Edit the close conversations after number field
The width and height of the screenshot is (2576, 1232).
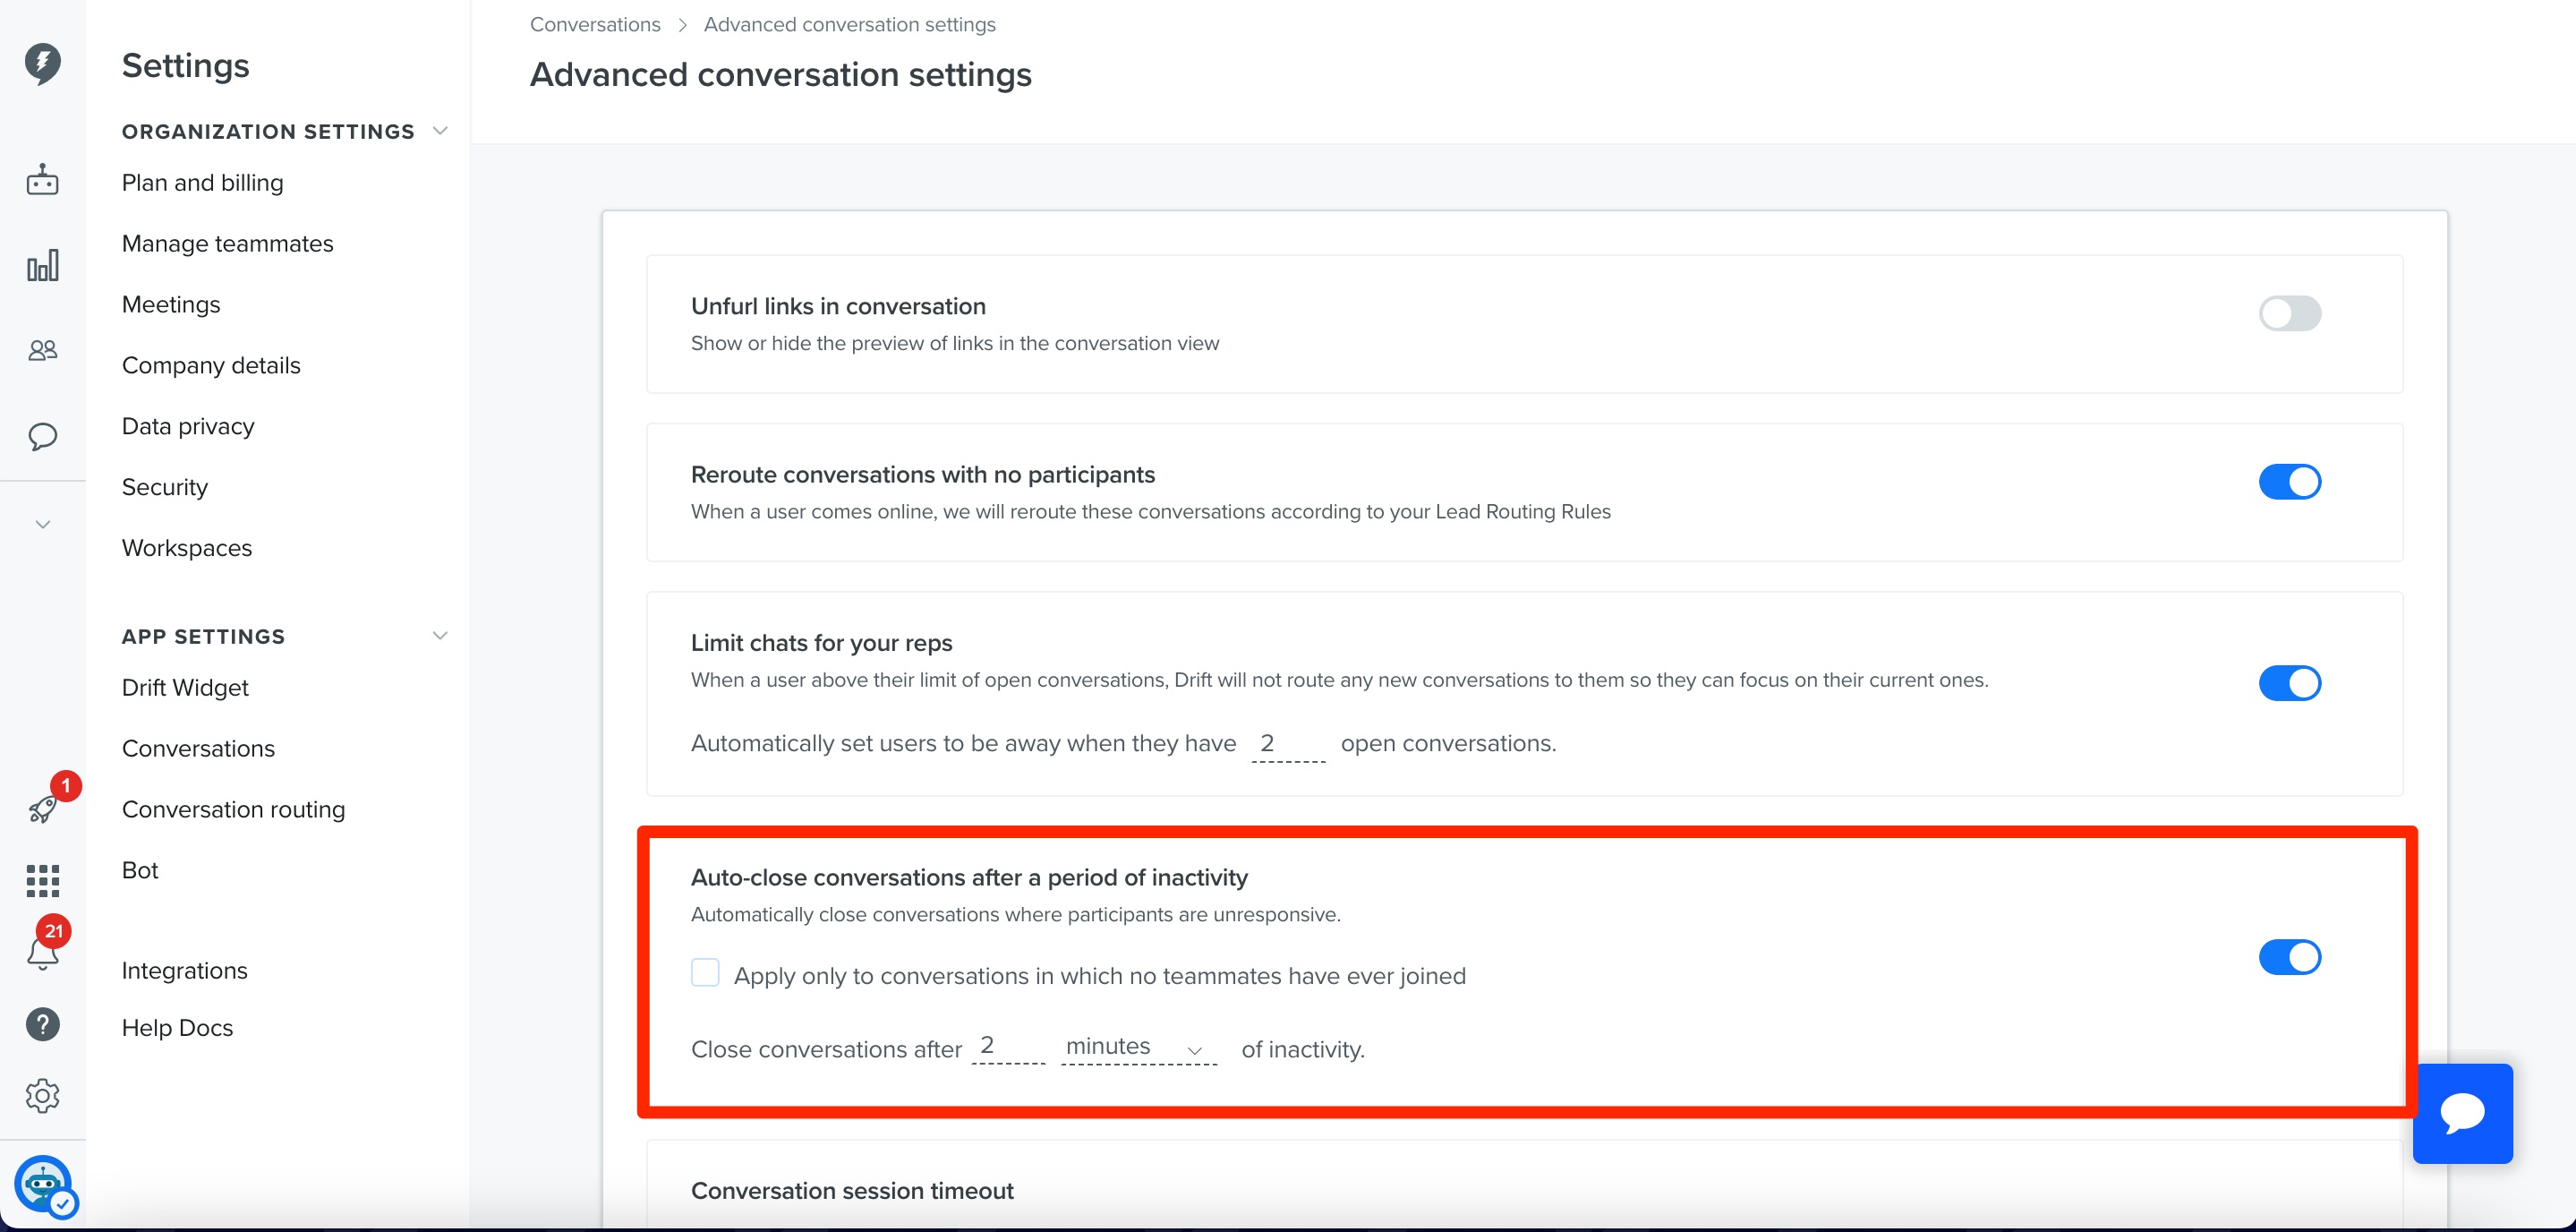click(x=1008, y=1047)
